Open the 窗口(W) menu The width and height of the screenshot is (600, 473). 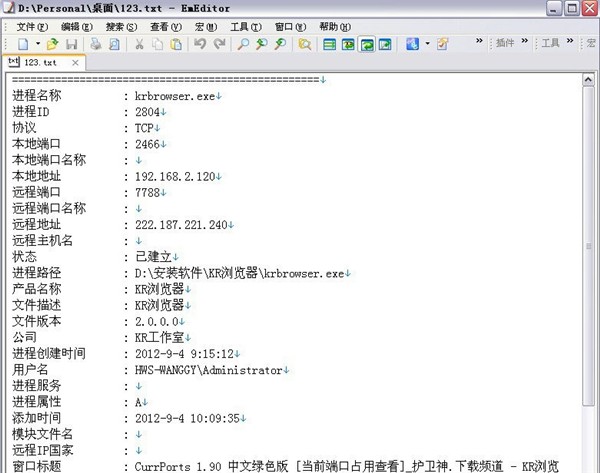click(x=290, y=27)
